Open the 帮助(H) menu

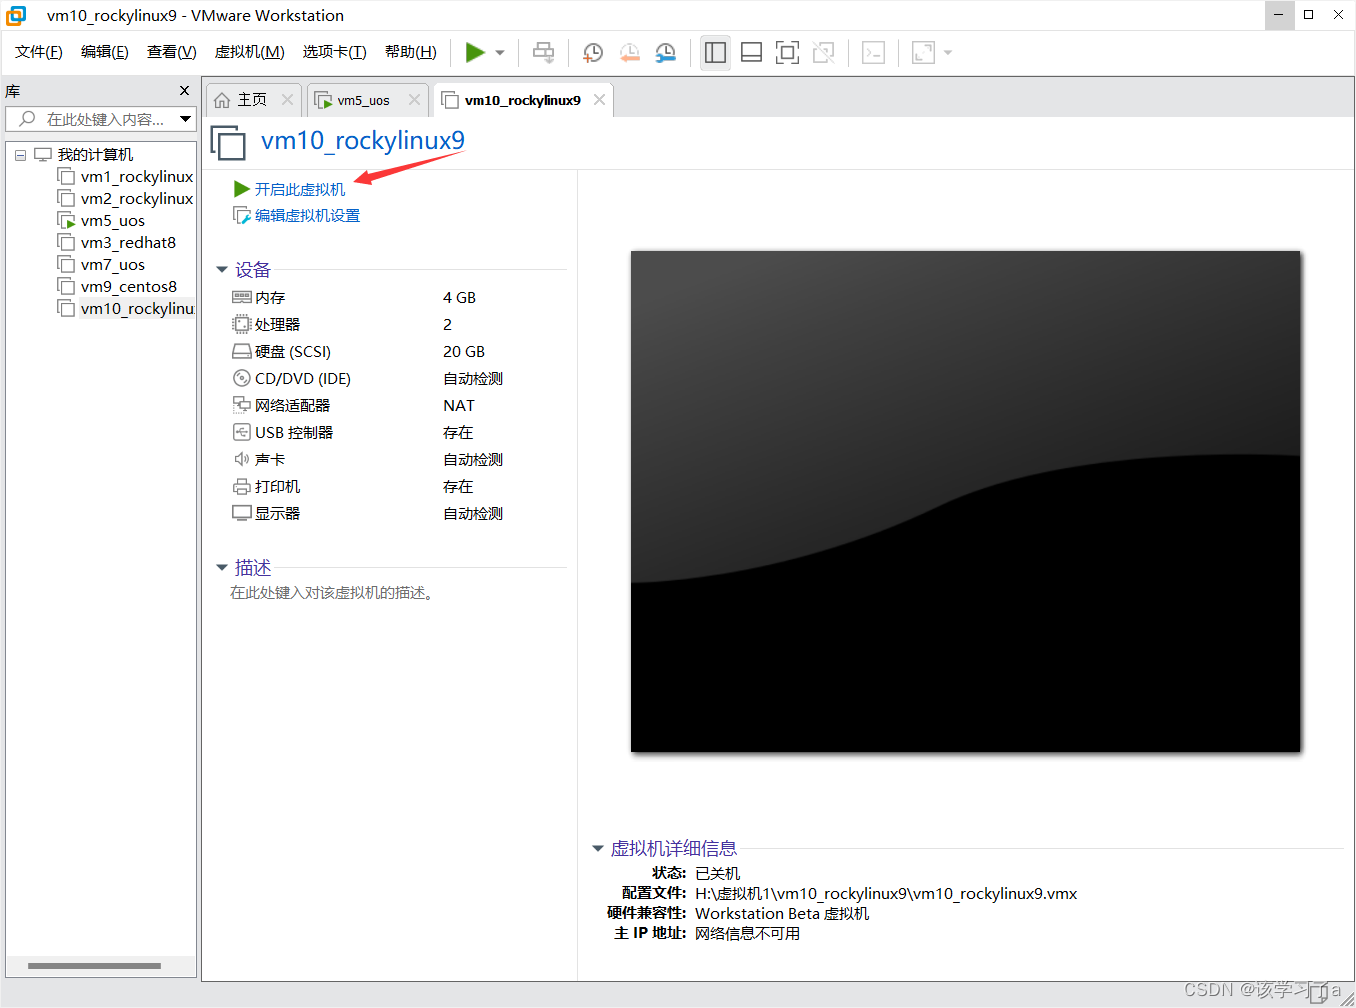tap(411, 52)
